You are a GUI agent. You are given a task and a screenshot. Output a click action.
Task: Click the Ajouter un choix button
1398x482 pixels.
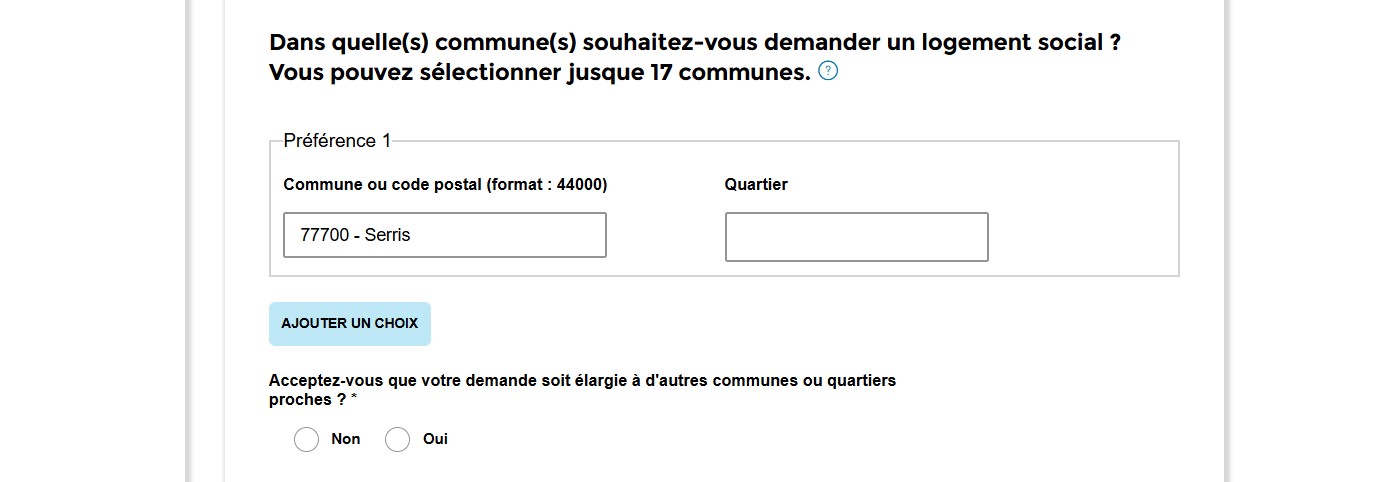[x=350, y=324]
